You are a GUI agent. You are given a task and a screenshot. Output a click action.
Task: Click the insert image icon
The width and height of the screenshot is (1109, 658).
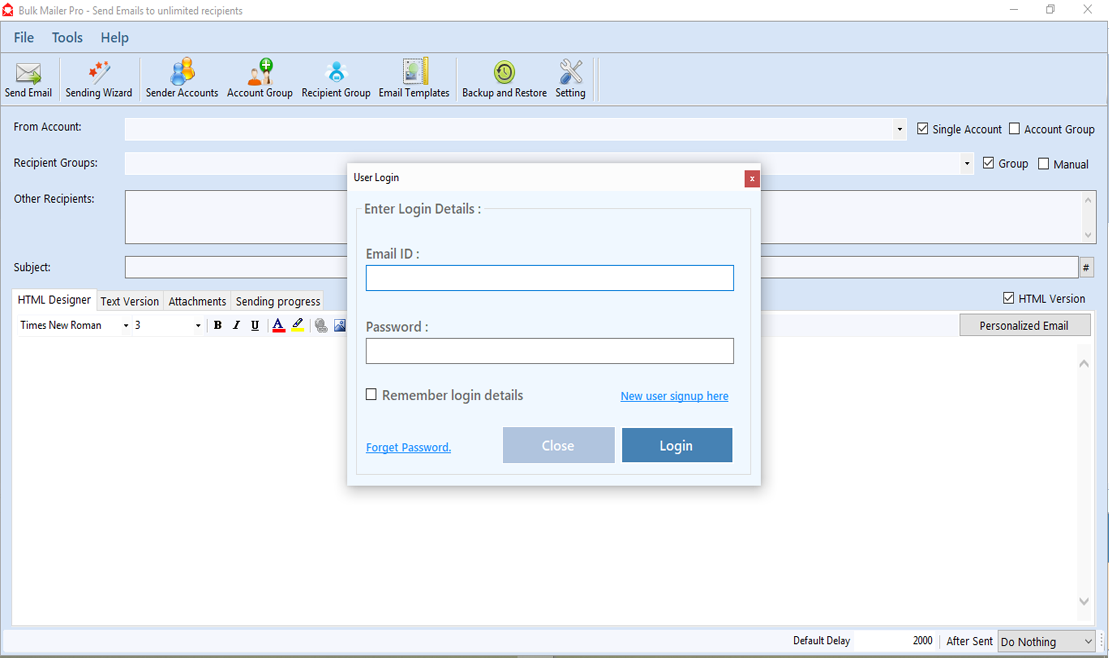(x=340, y=325)
